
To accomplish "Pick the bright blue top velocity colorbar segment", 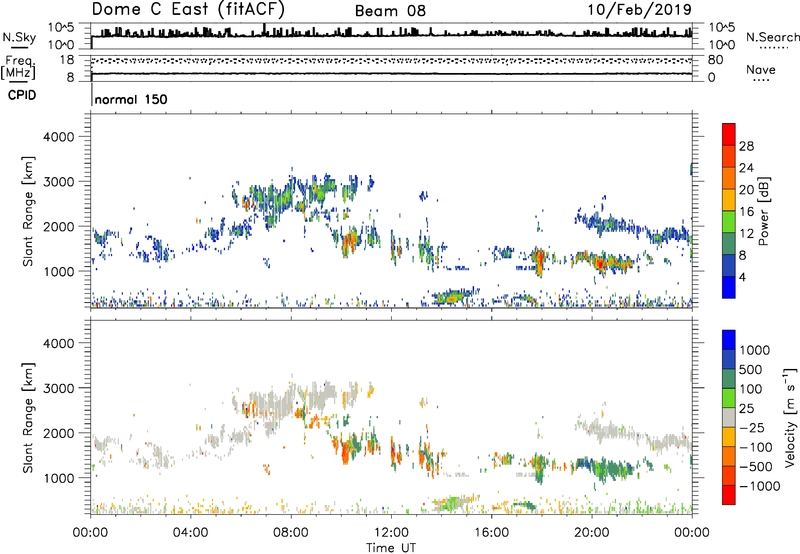I will [x=729, y=340].
